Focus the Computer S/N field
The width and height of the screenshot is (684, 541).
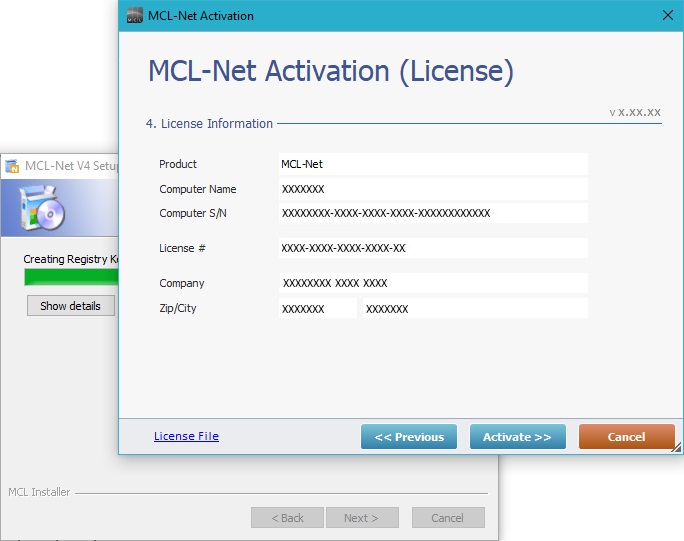432,213
